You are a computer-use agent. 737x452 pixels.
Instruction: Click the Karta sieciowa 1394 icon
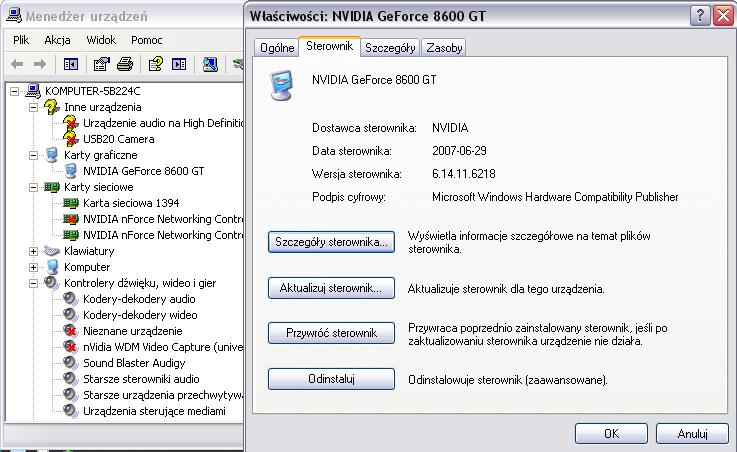(x=71, y=203)
